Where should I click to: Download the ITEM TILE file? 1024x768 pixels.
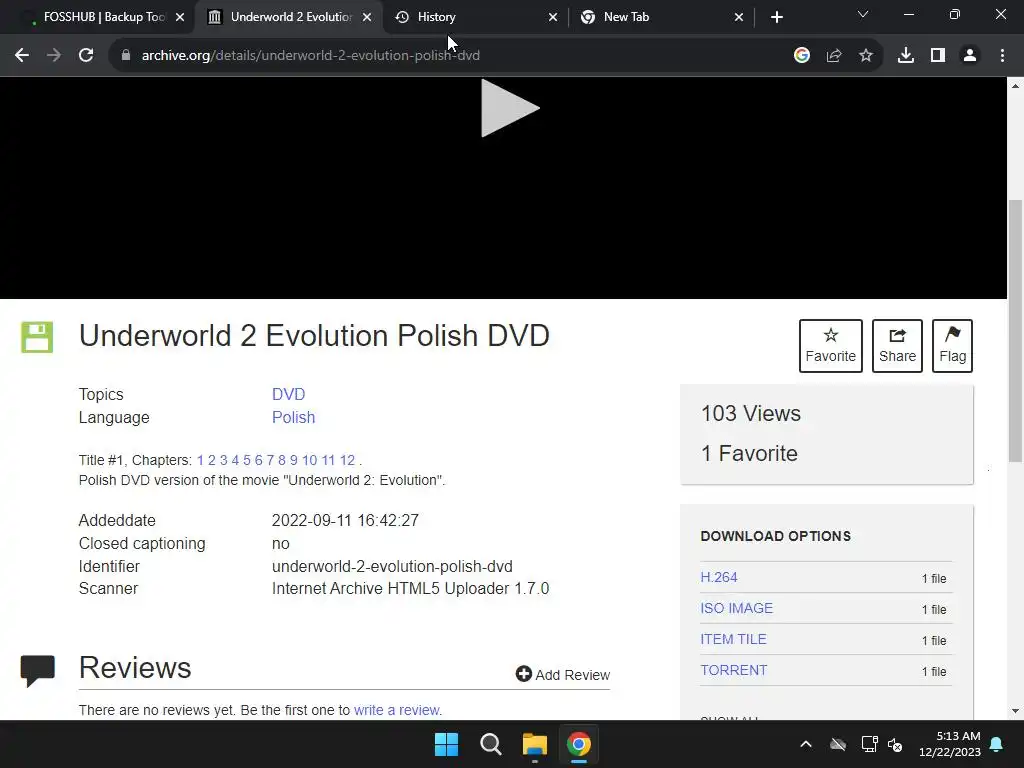733,639
